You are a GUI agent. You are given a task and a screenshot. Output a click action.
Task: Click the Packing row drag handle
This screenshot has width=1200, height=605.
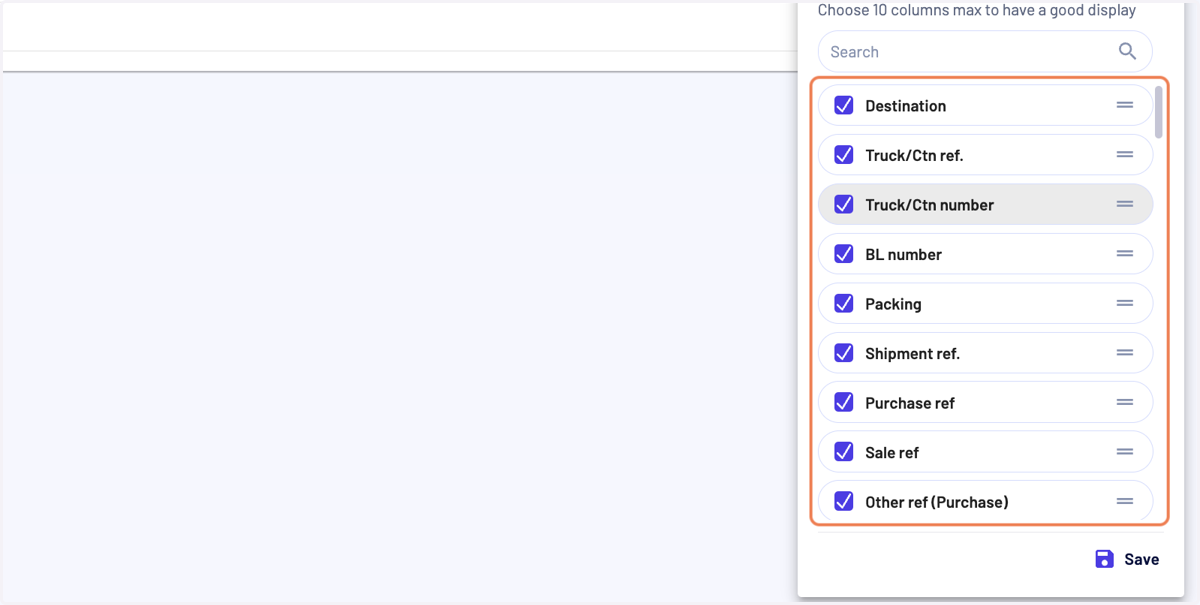pos(1125,303)
